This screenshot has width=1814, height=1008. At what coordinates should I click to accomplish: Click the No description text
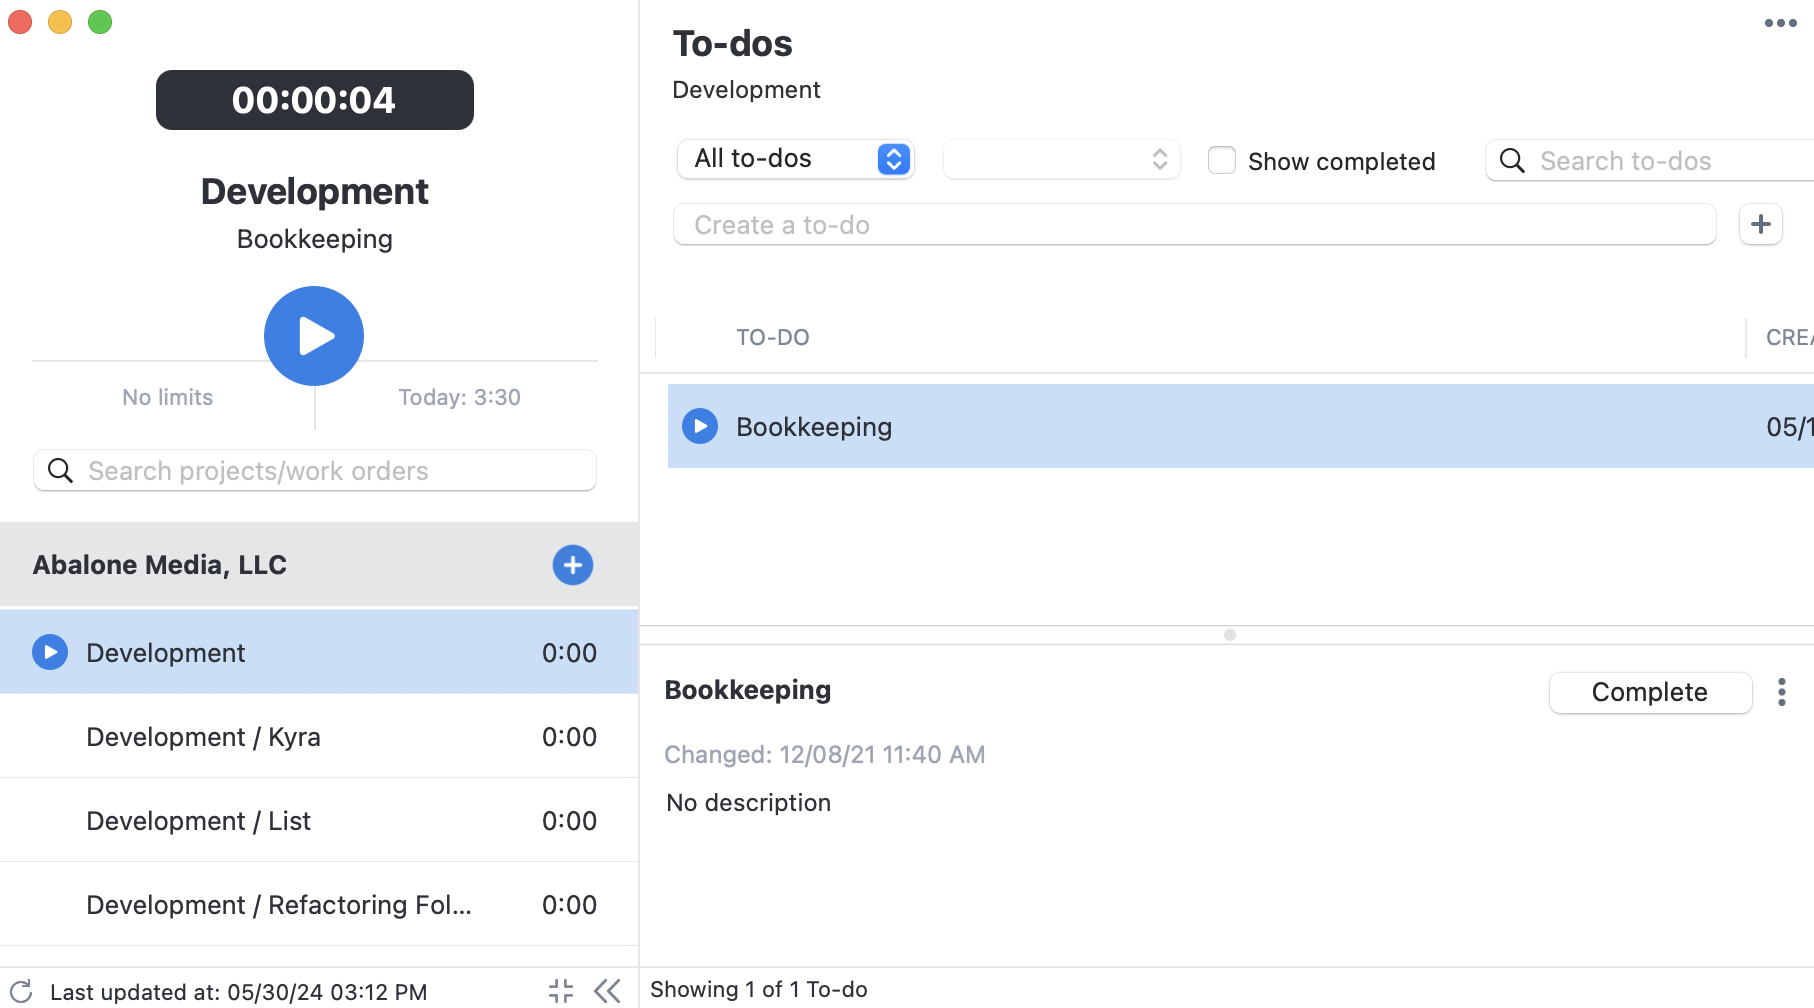(749, 802)
